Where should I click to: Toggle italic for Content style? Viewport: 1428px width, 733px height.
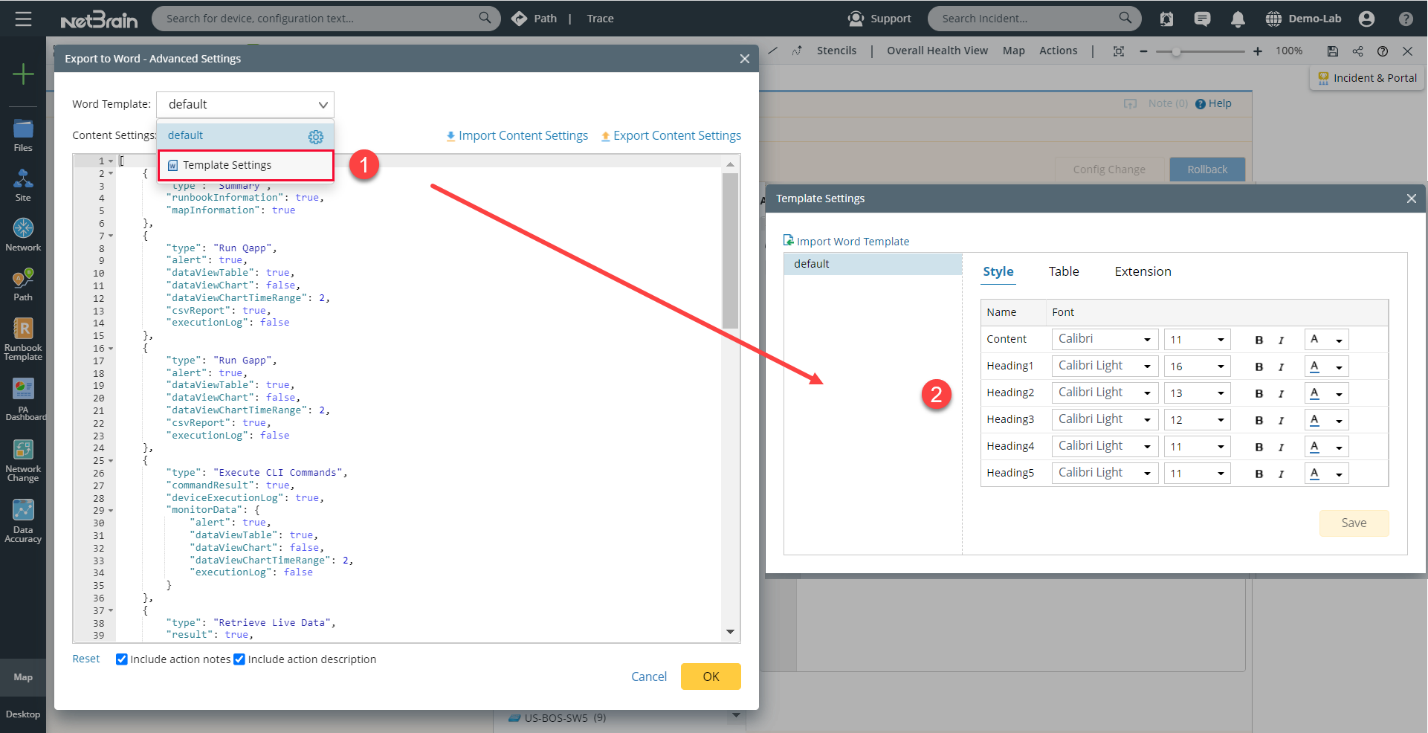[x=1281, y=340]
